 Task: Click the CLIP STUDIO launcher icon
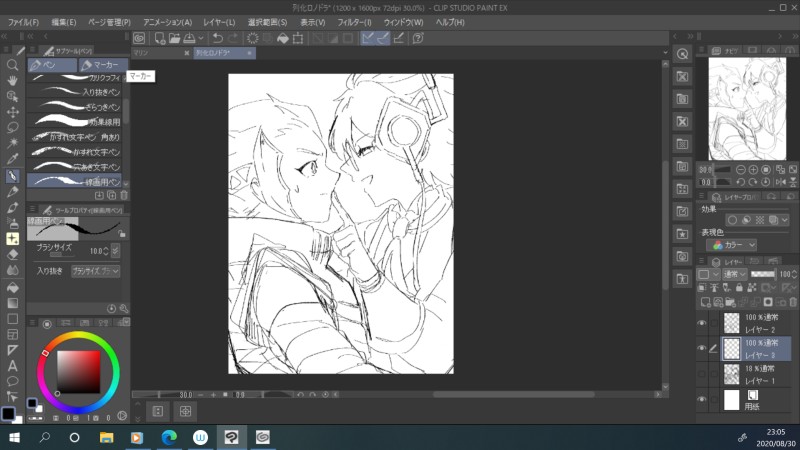pos(139,38)
